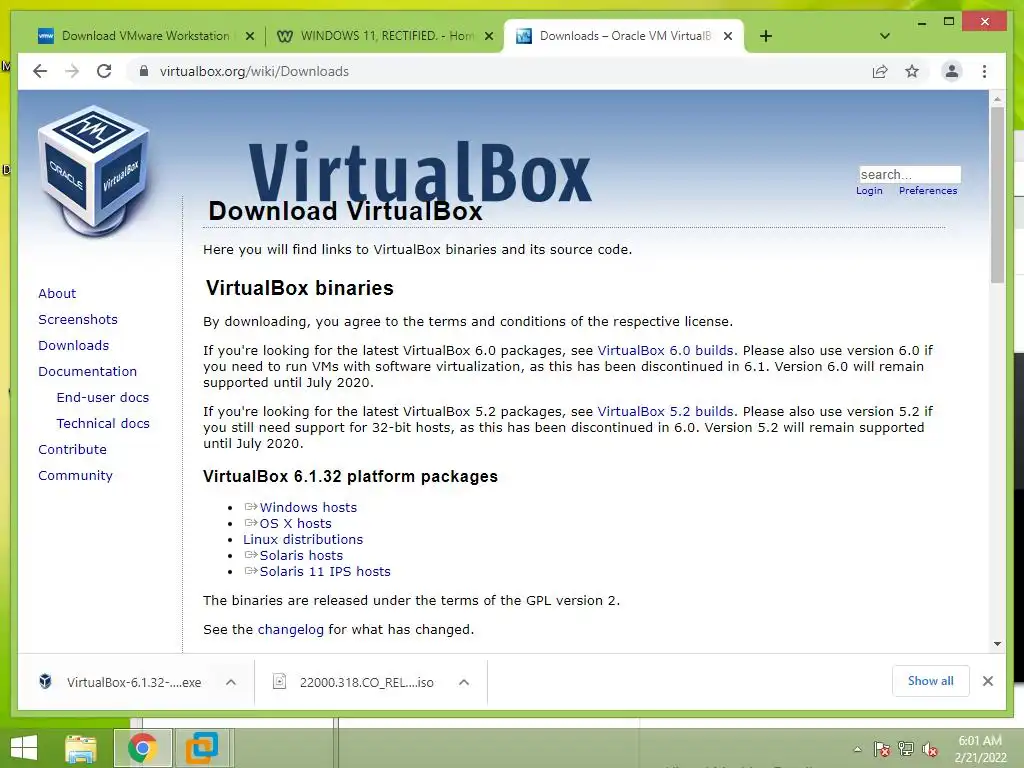The height and width of the screenshot is (768, 1024).
Task: Open the tab search chevron
Action: [x=885, y=36]
